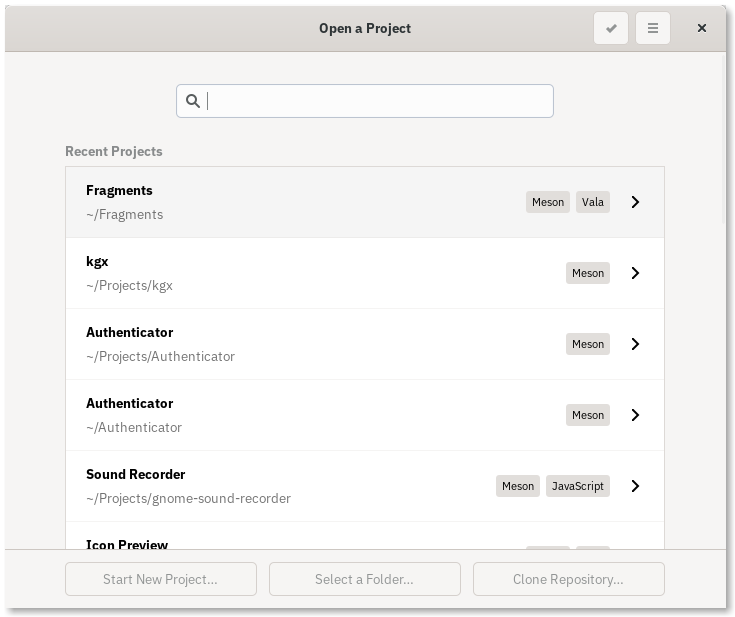Open the kgx project row chevron
735x617 pixels.
(635, 273)
